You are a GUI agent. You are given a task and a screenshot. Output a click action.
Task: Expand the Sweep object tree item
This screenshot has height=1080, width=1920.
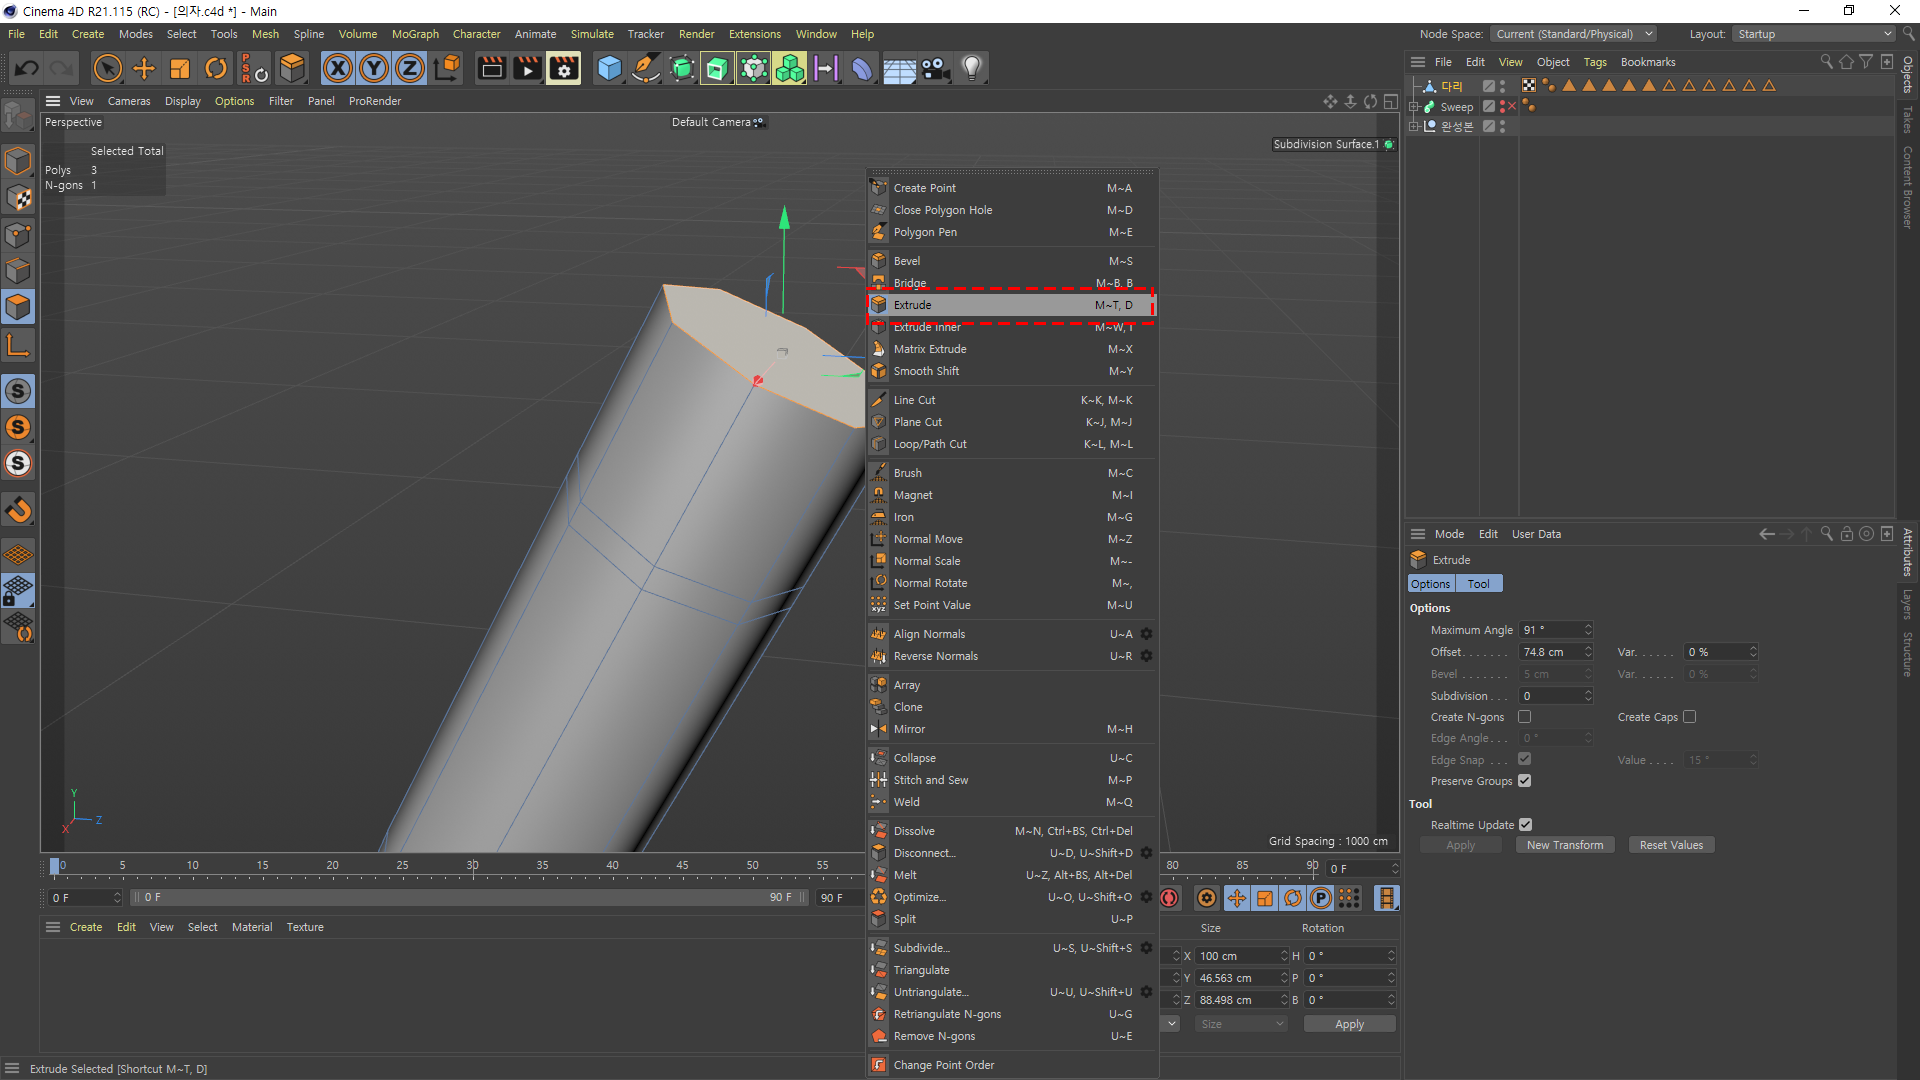1414,107
